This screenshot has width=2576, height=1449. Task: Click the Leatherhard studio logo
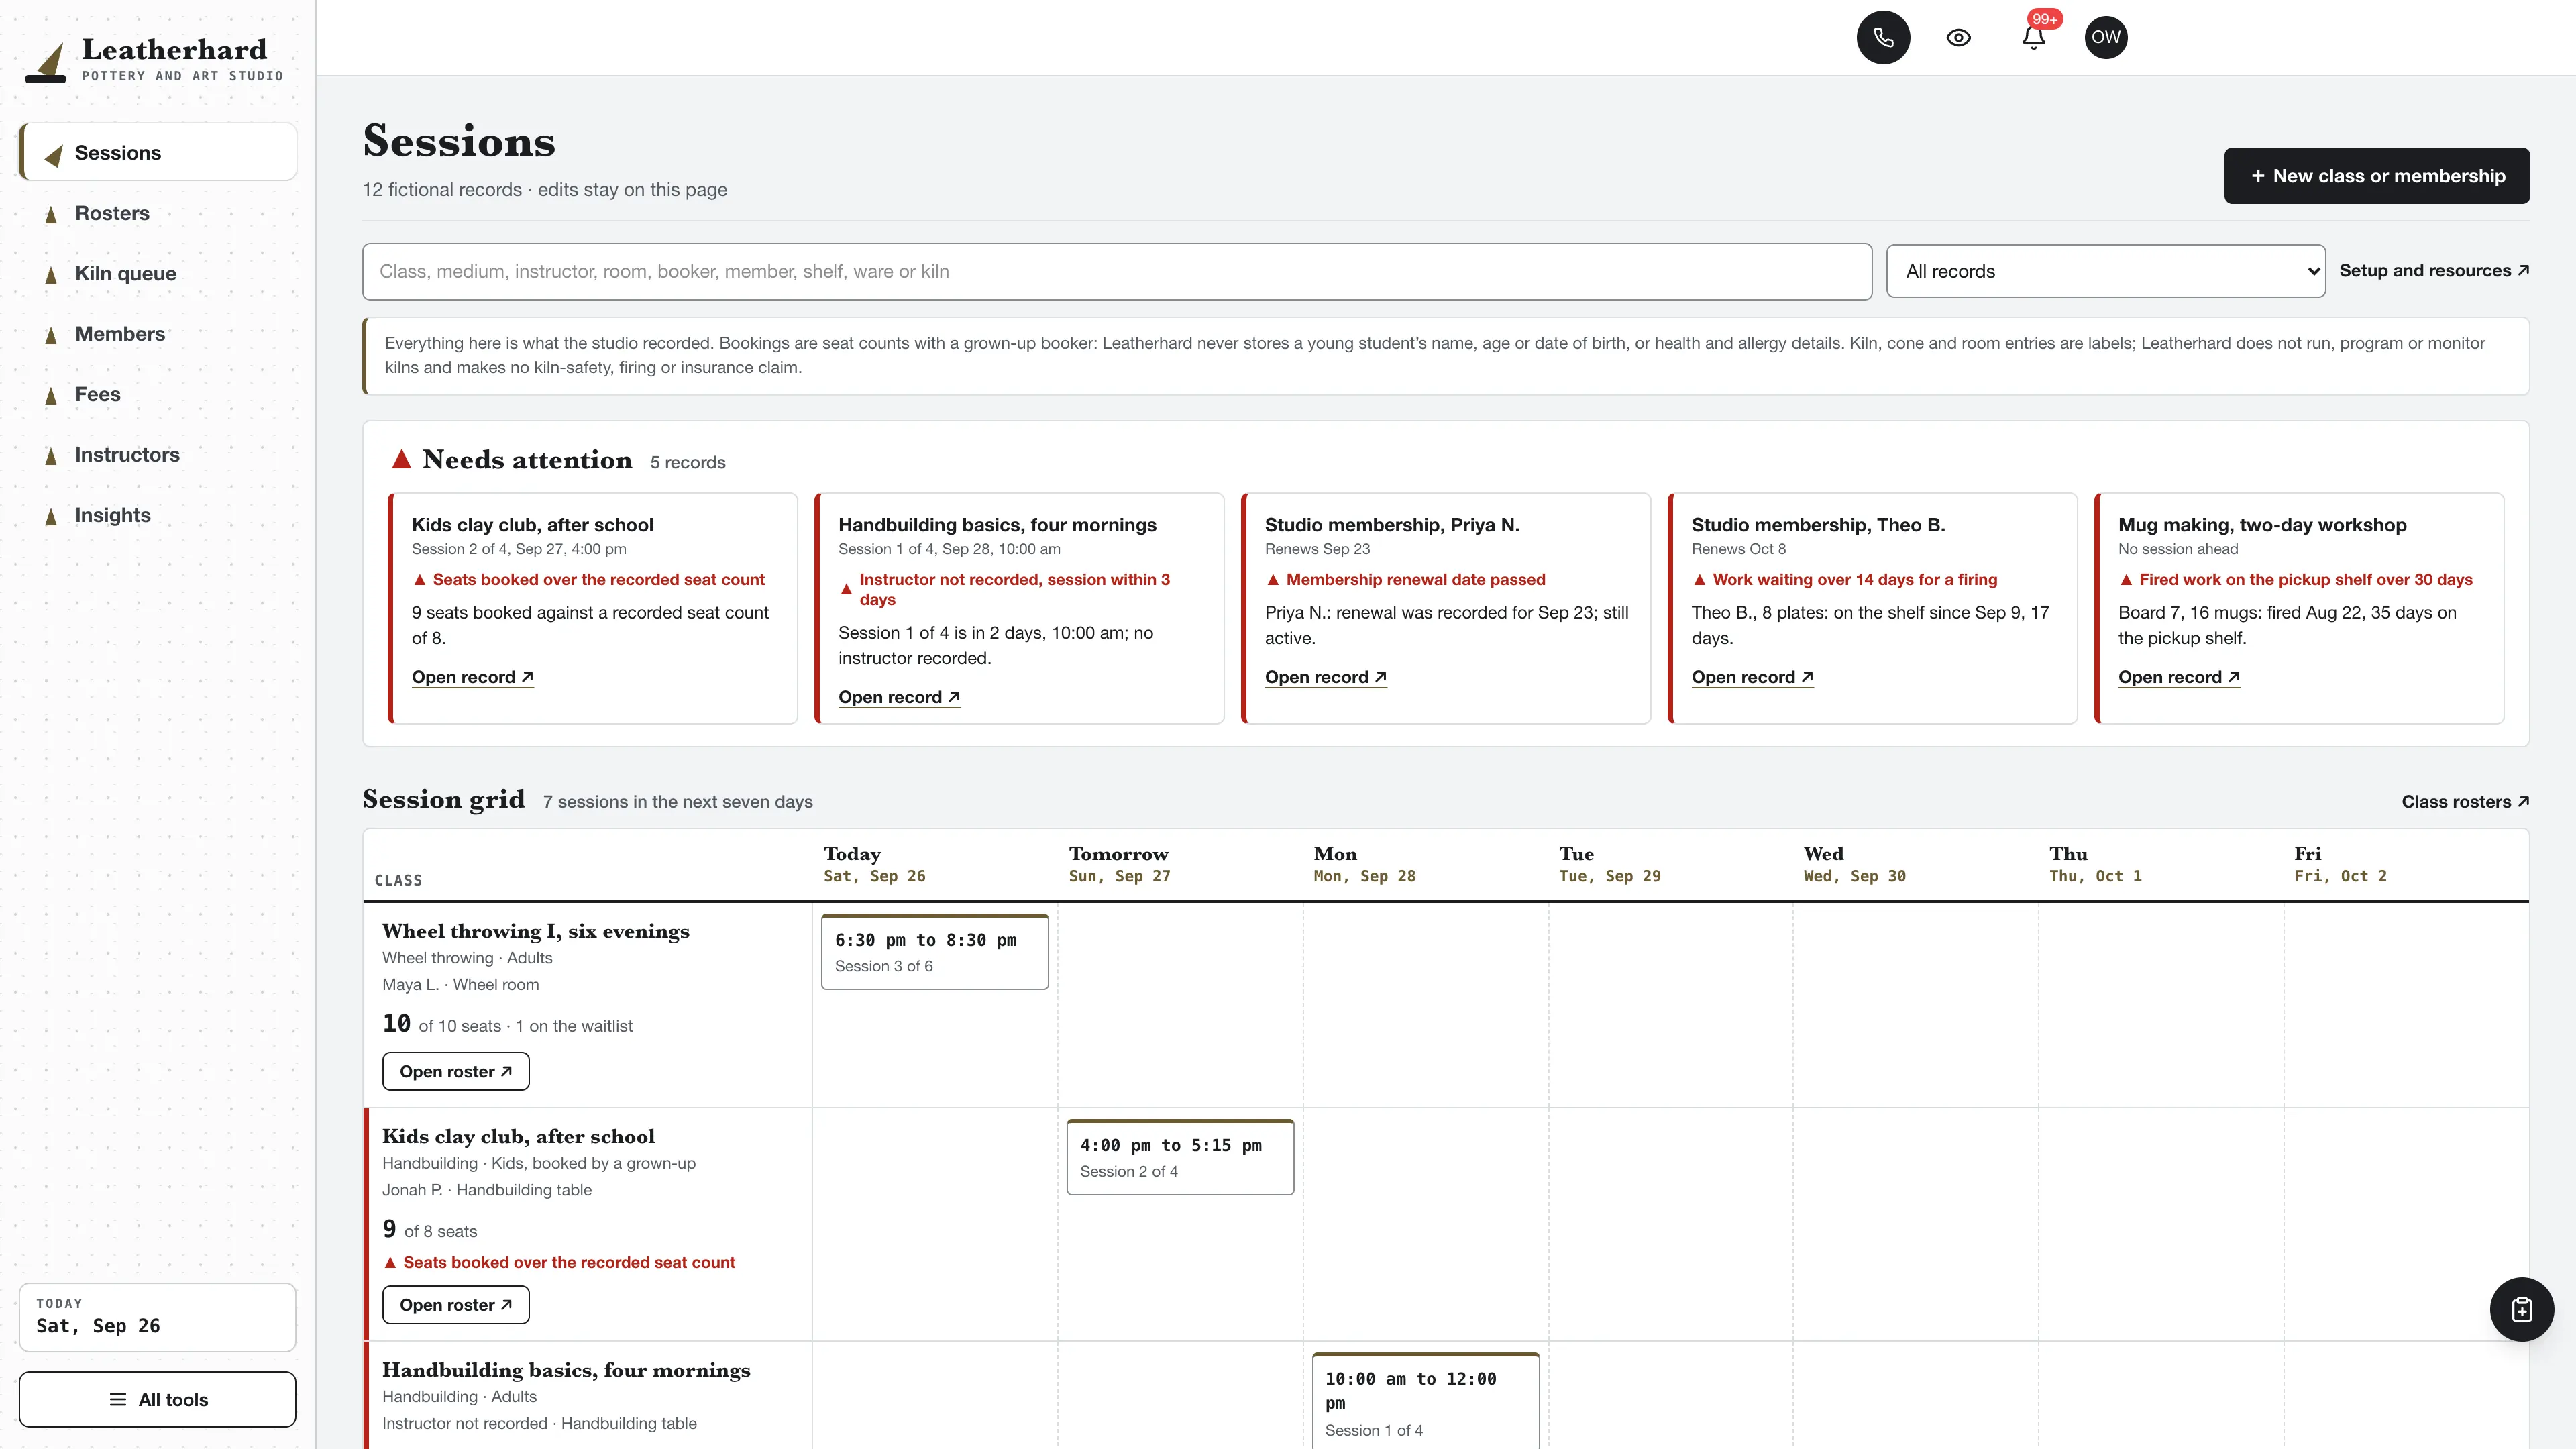(x=155, y=60)
